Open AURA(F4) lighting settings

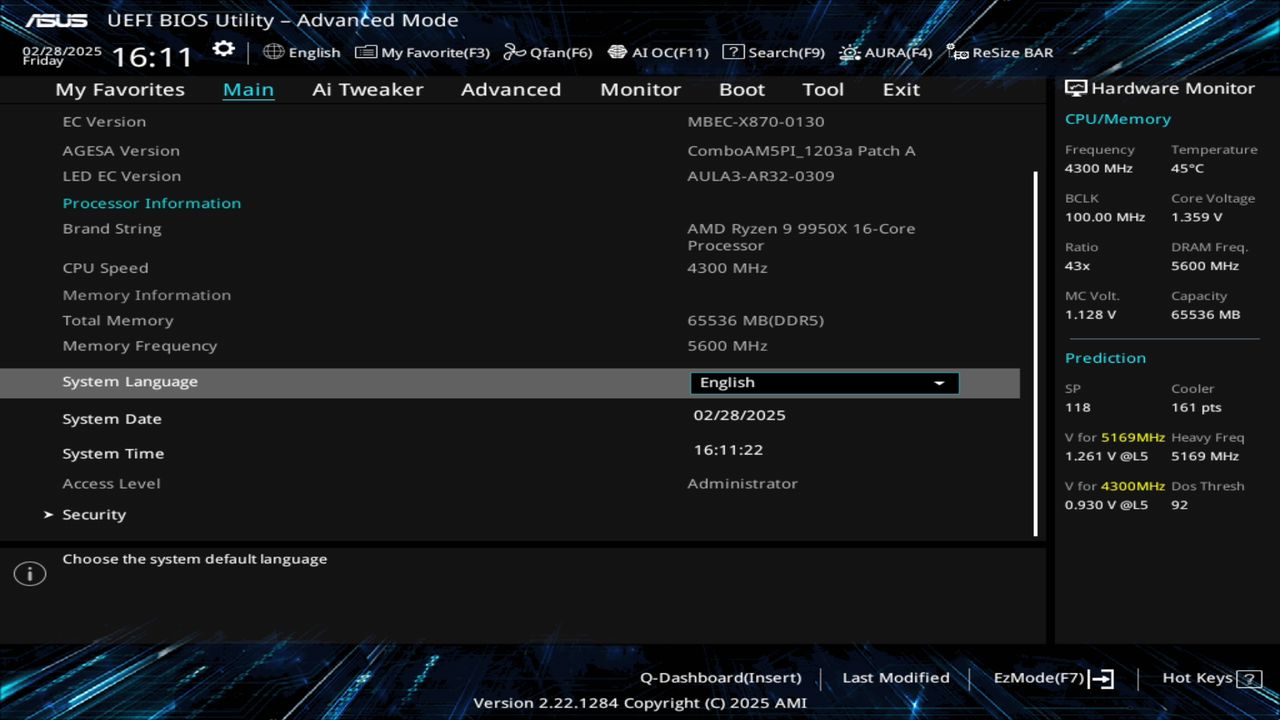pyautogui.click(x=886, y=52)
